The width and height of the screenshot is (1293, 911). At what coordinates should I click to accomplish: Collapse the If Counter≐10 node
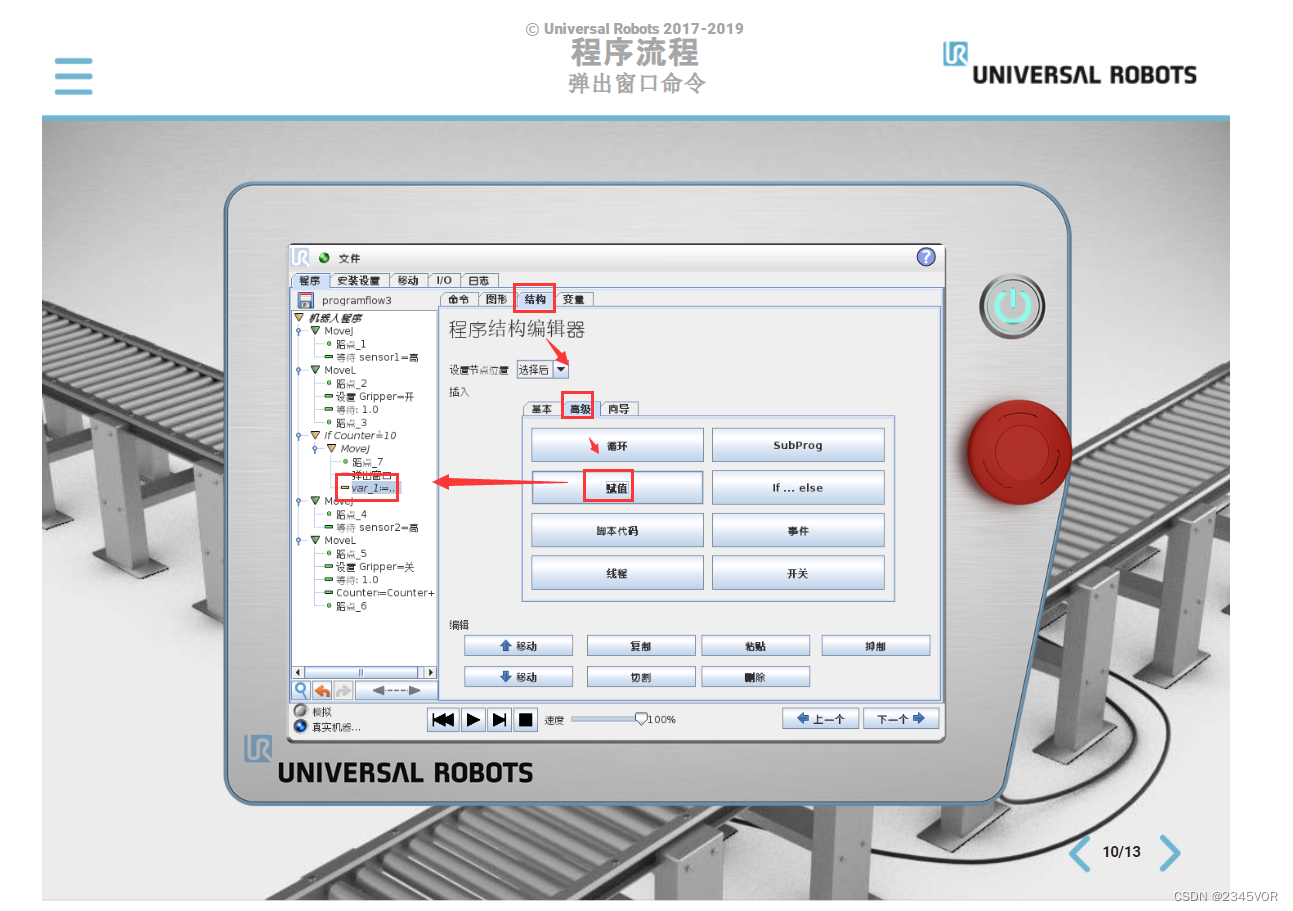coord(315,436)
